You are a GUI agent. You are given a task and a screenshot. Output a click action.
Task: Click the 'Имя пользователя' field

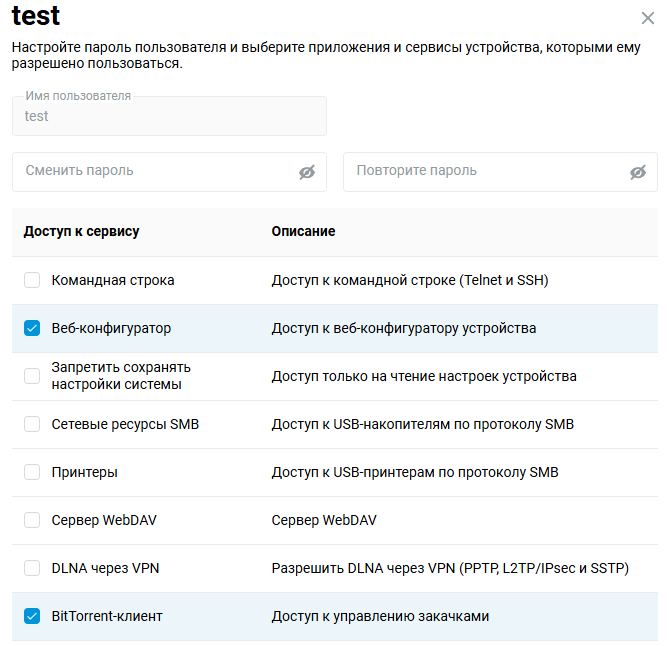click(x=169, y=116)
